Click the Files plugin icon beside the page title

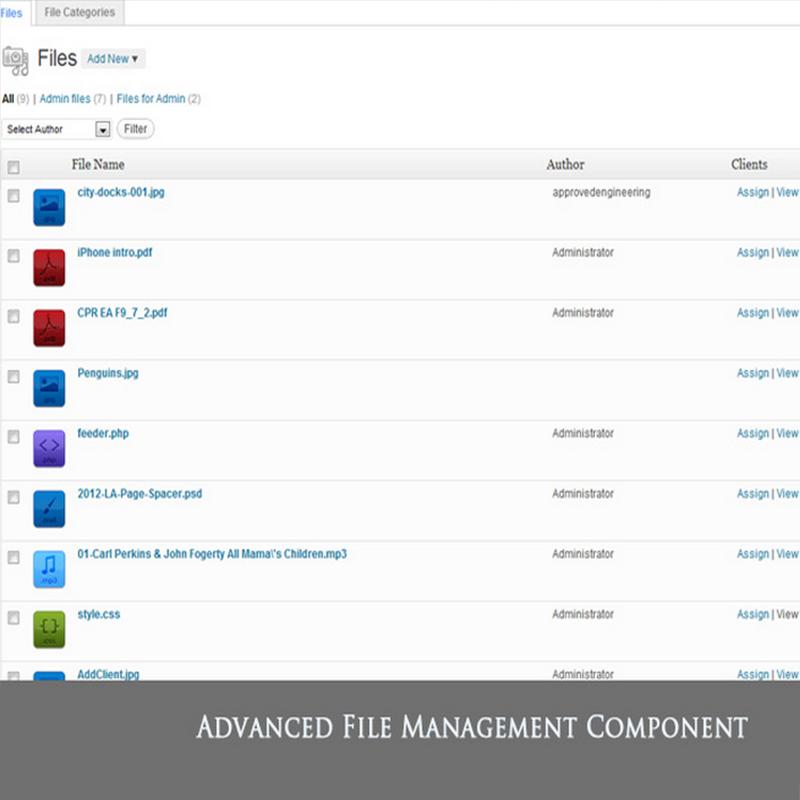point(18,57)
